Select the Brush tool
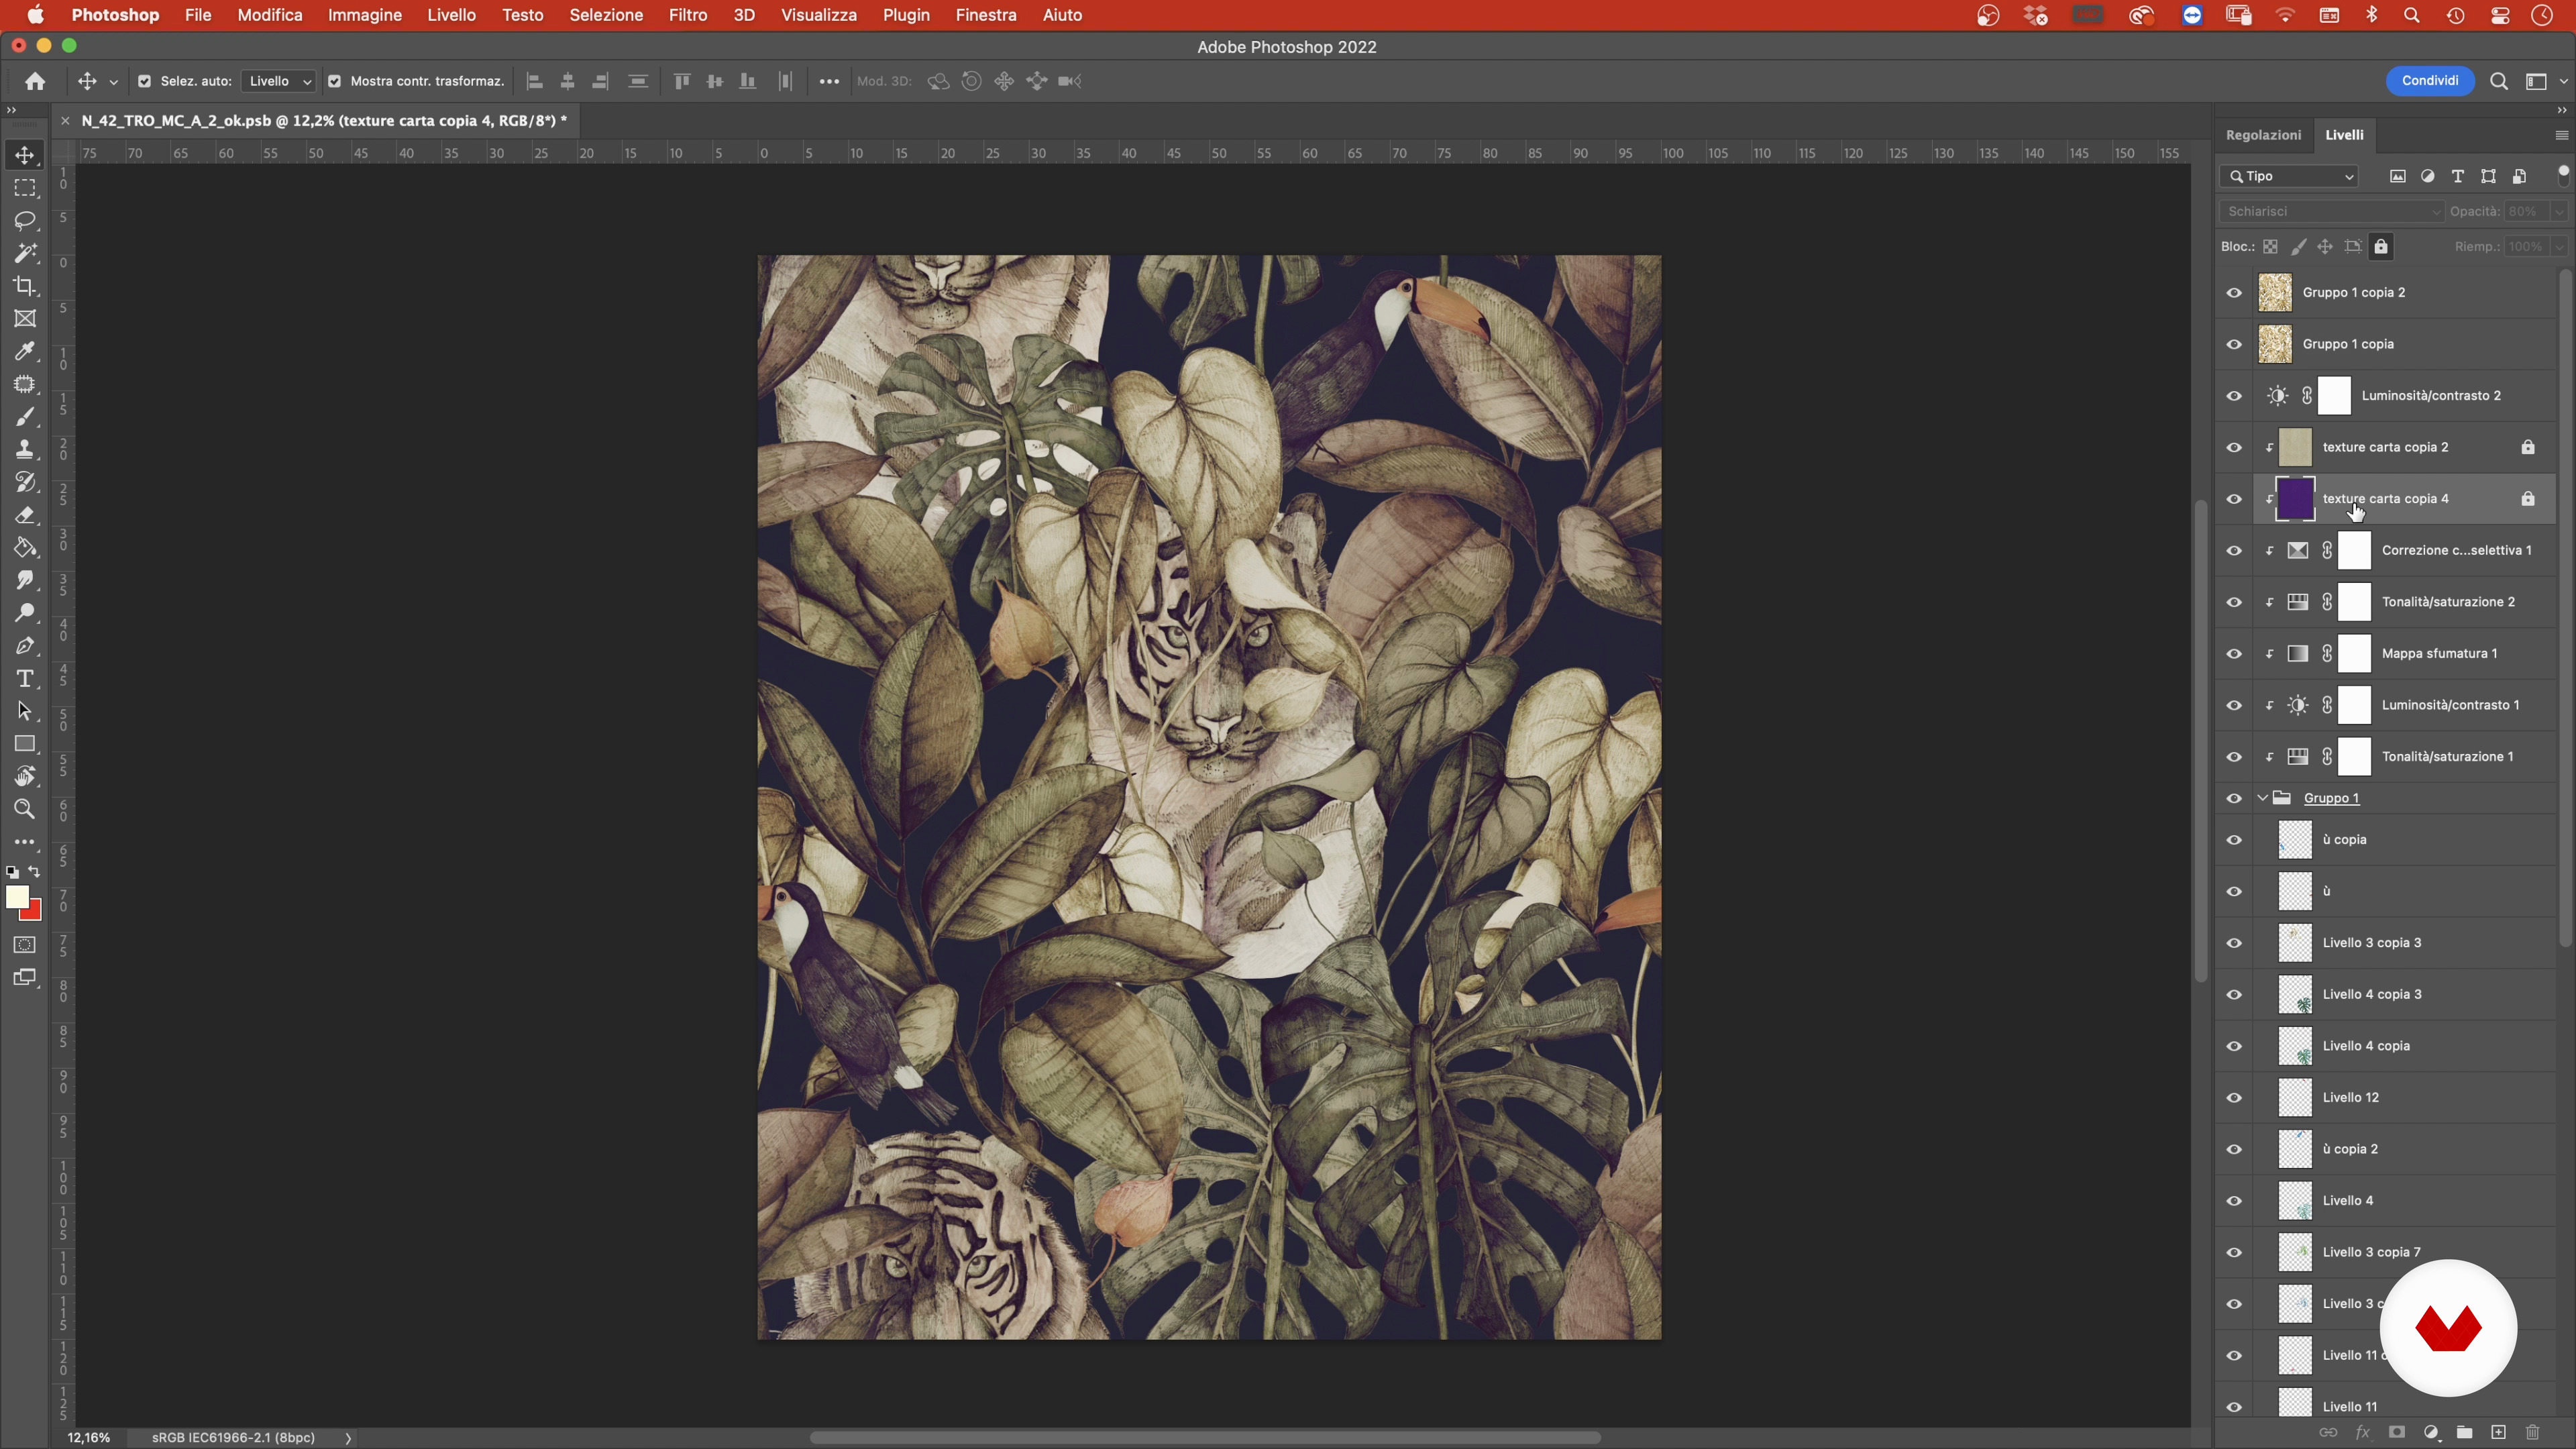Image resolution: width=2576 pixels, height=1449 pixels. click(x=25, y=417)
